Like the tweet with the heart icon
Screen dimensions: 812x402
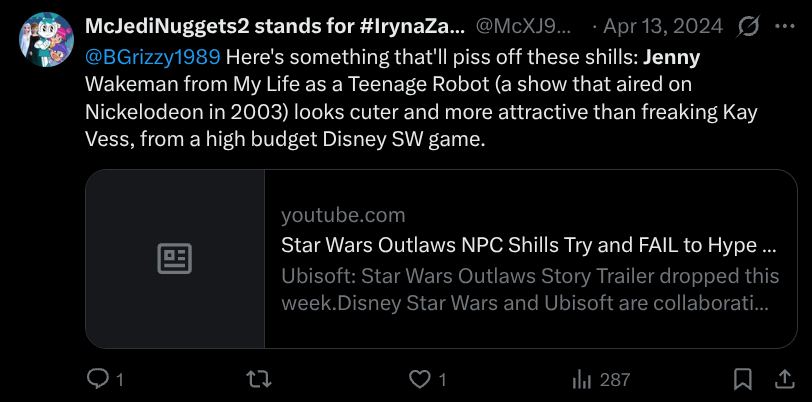click(x=420, y=379)
